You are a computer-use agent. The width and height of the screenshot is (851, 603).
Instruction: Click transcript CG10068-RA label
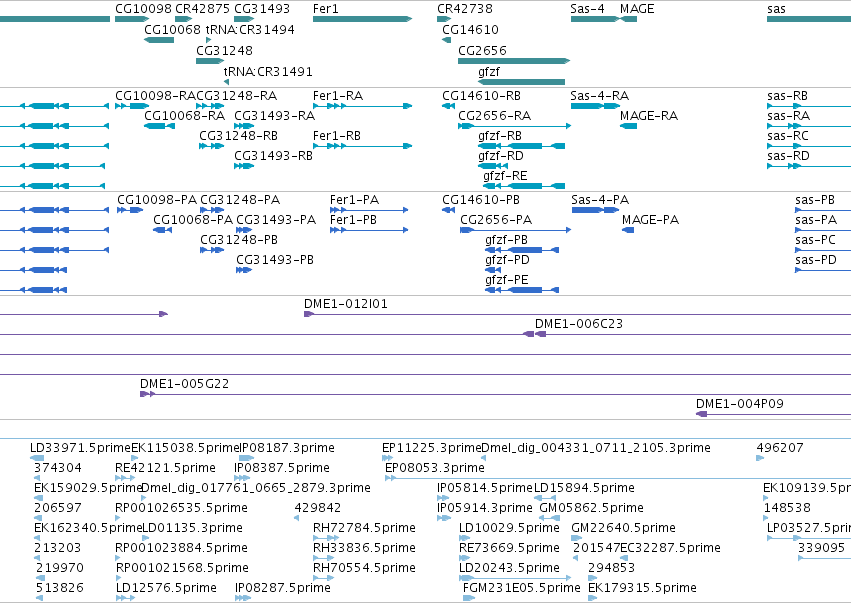click(x=185, y=116)
